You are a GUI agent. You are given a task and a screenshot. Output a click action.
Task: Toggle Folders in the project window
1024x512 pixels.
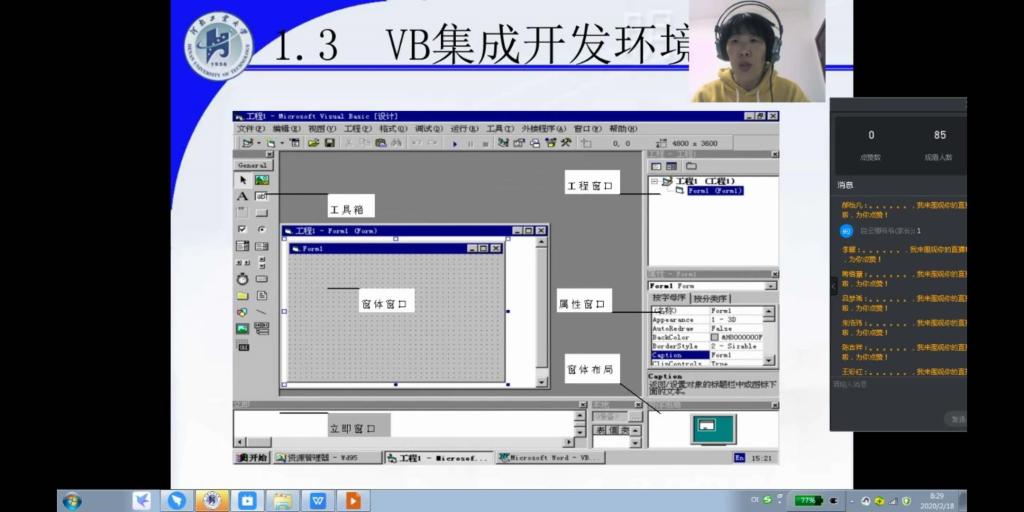691,167
